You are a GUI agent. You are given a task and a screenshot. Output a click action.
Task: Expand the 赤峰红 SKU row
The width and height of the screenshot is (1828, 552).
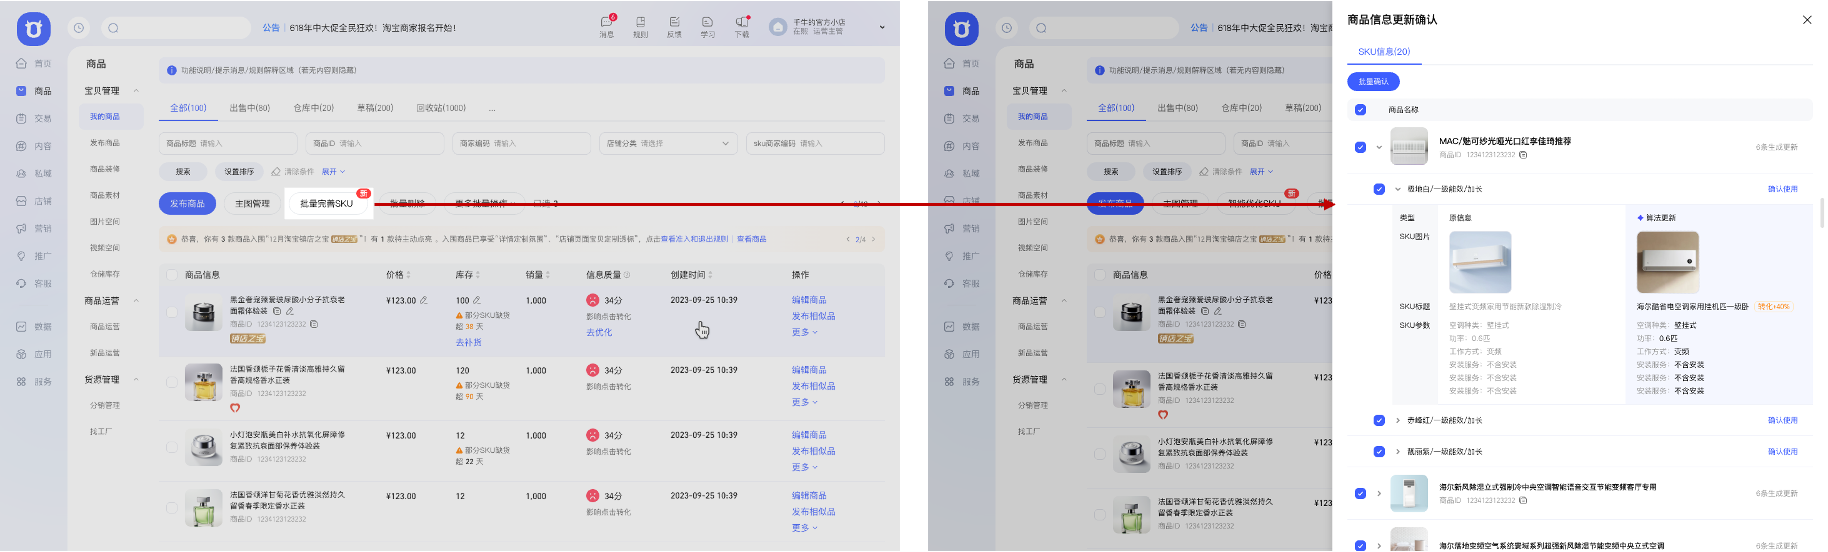point(1398,421)
